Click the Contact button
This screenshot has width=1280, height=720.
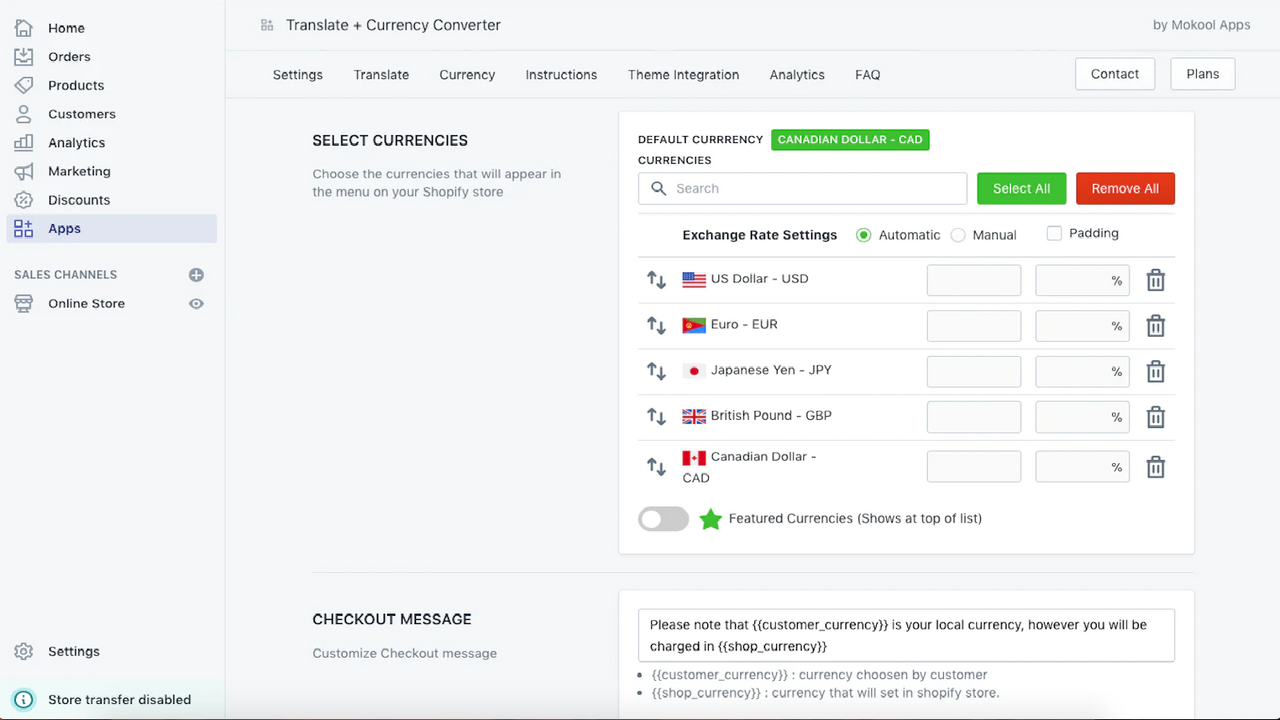pyautogui.click(x=1115, y=74)
